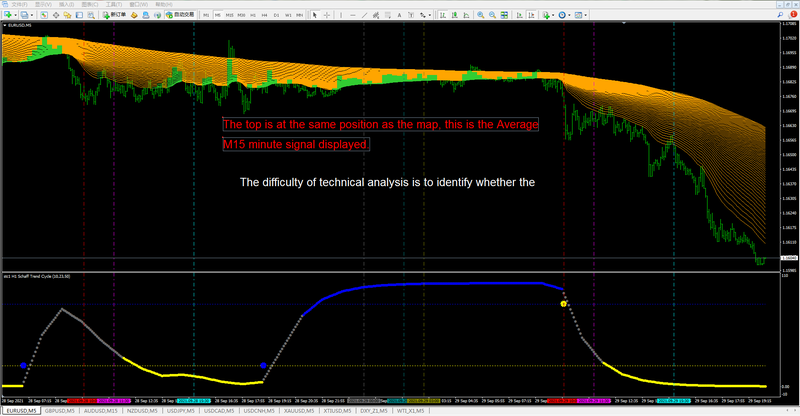Image resolution: width=800 pixels, height=416 pixels.
Task: Open the Navigator star-folder icon
Action: click(x=67, y=15)
